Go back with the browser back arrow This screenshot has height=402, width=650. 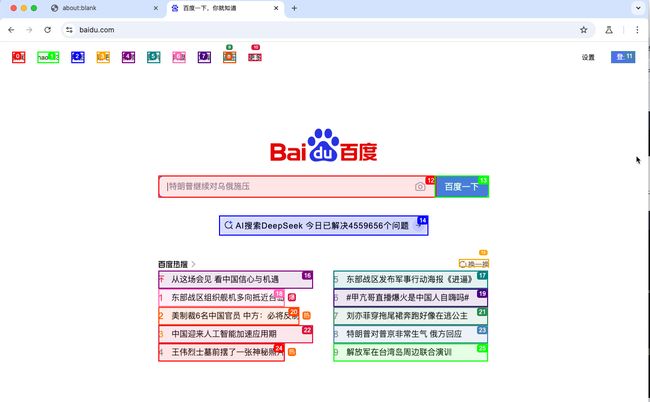[11, 30]
